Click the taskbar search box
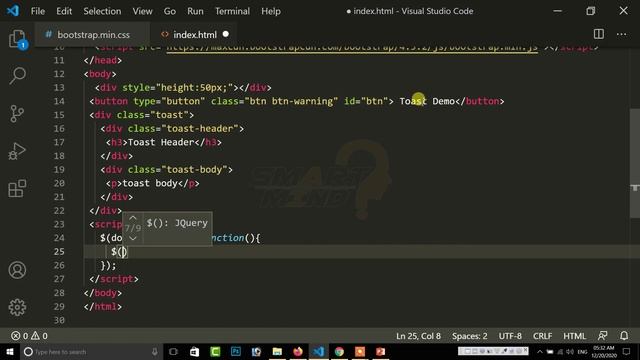Screen dimensions: 640x360 (x=91, y=351)
